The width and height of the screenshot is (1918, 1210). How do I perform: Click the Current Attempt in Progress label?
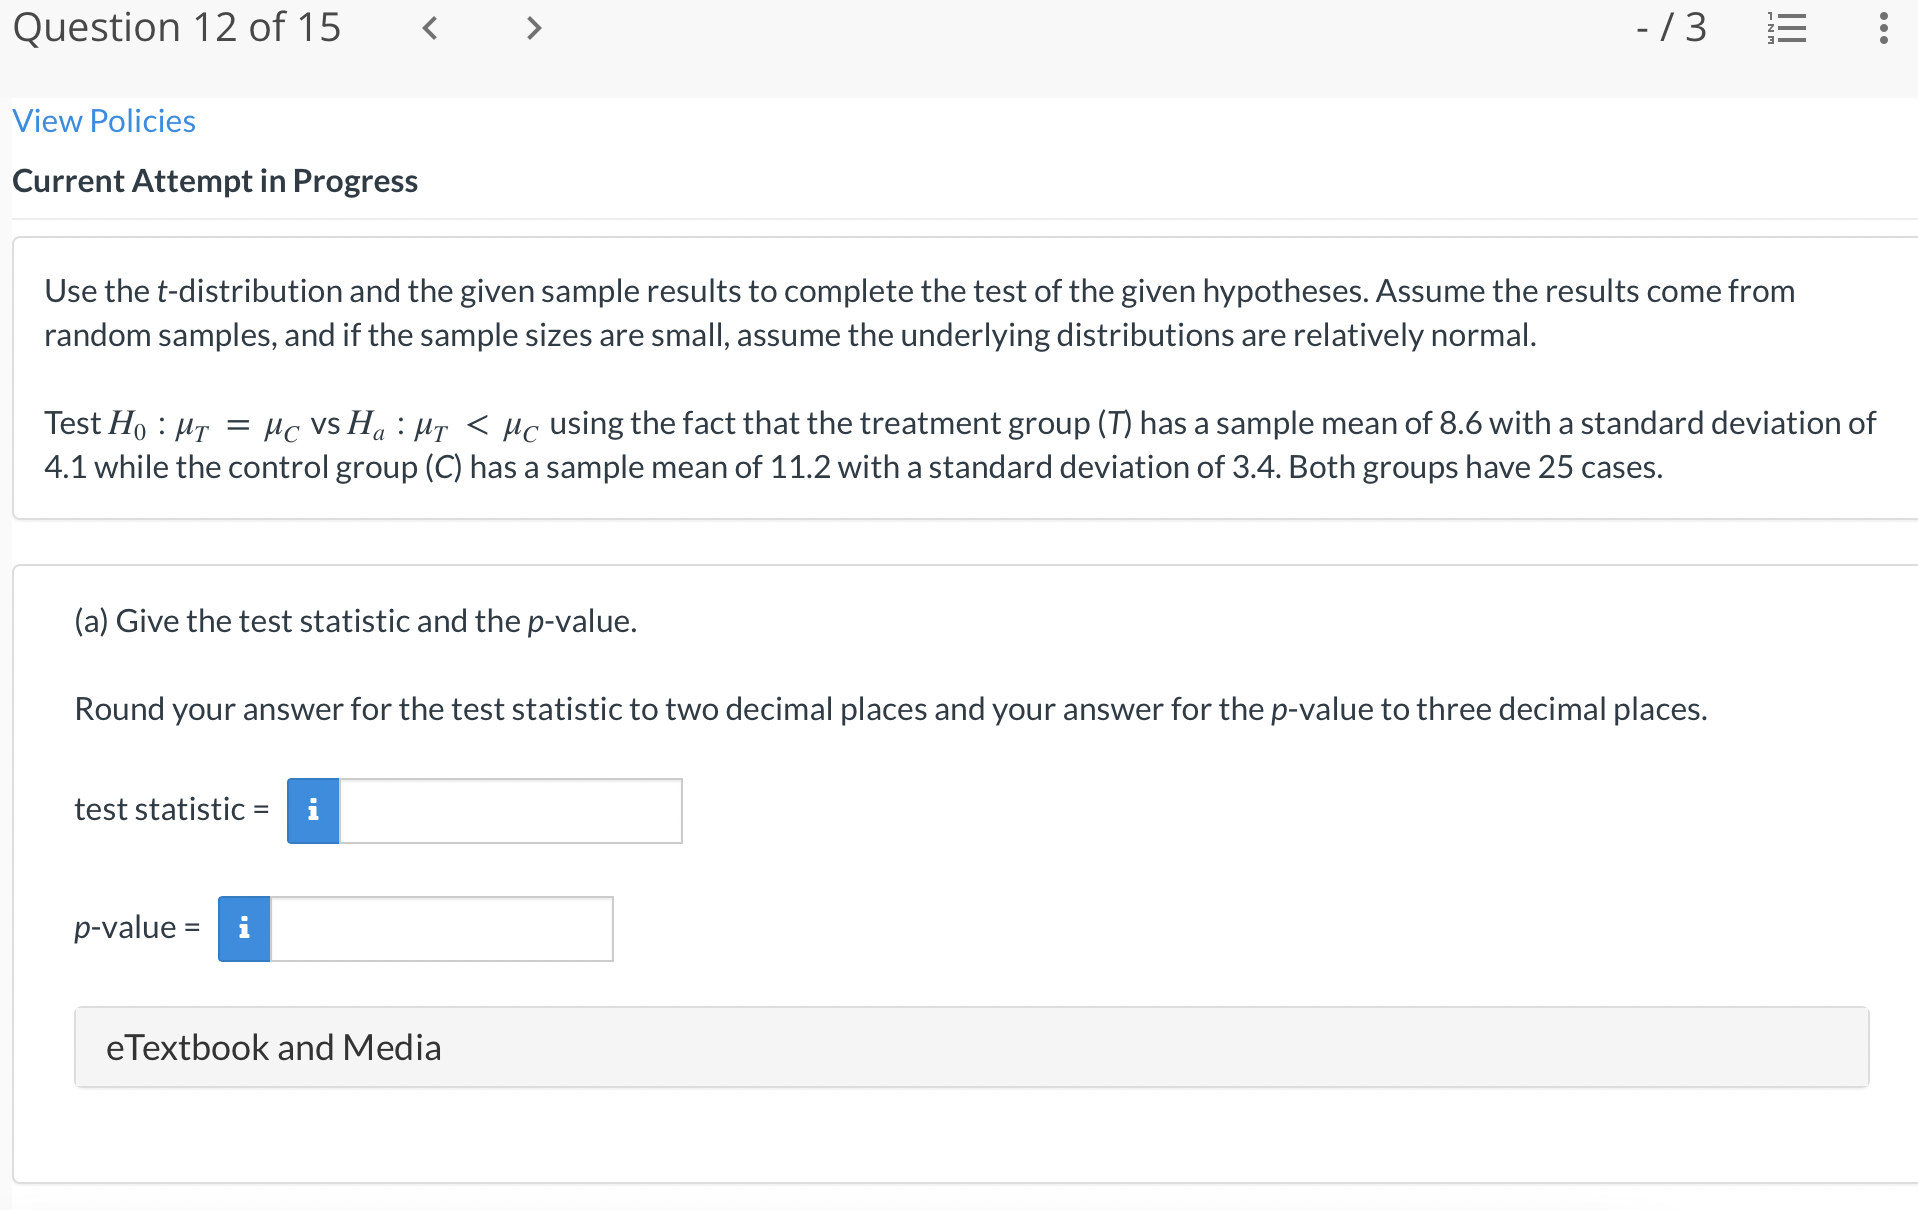(x=214, y=181)
